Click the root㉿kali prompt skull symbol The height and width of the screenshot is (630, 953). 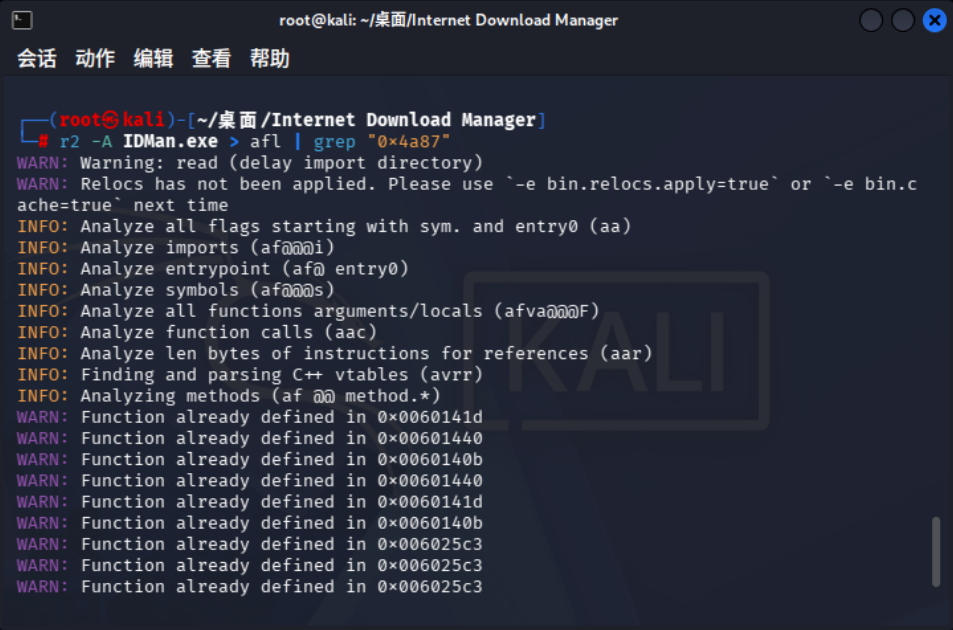(111, 120)
